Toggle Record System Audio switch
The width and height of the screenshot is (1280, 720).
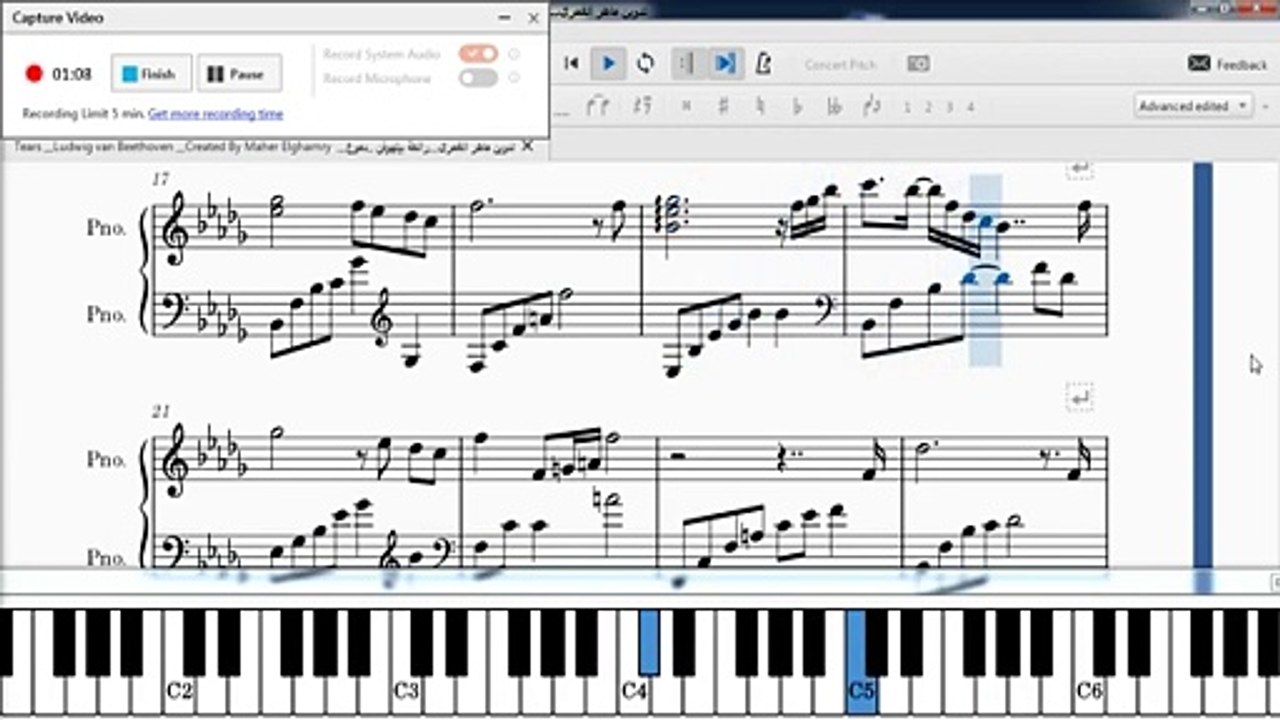478,53
